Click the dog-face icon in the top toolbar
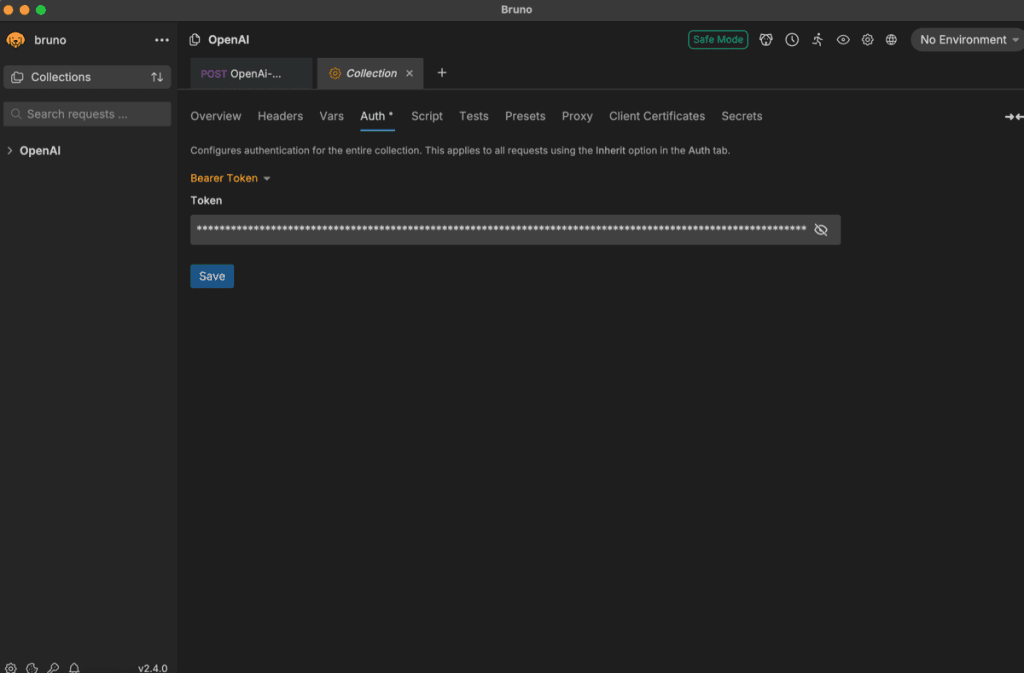1024x673 pixels. (766, 40)
